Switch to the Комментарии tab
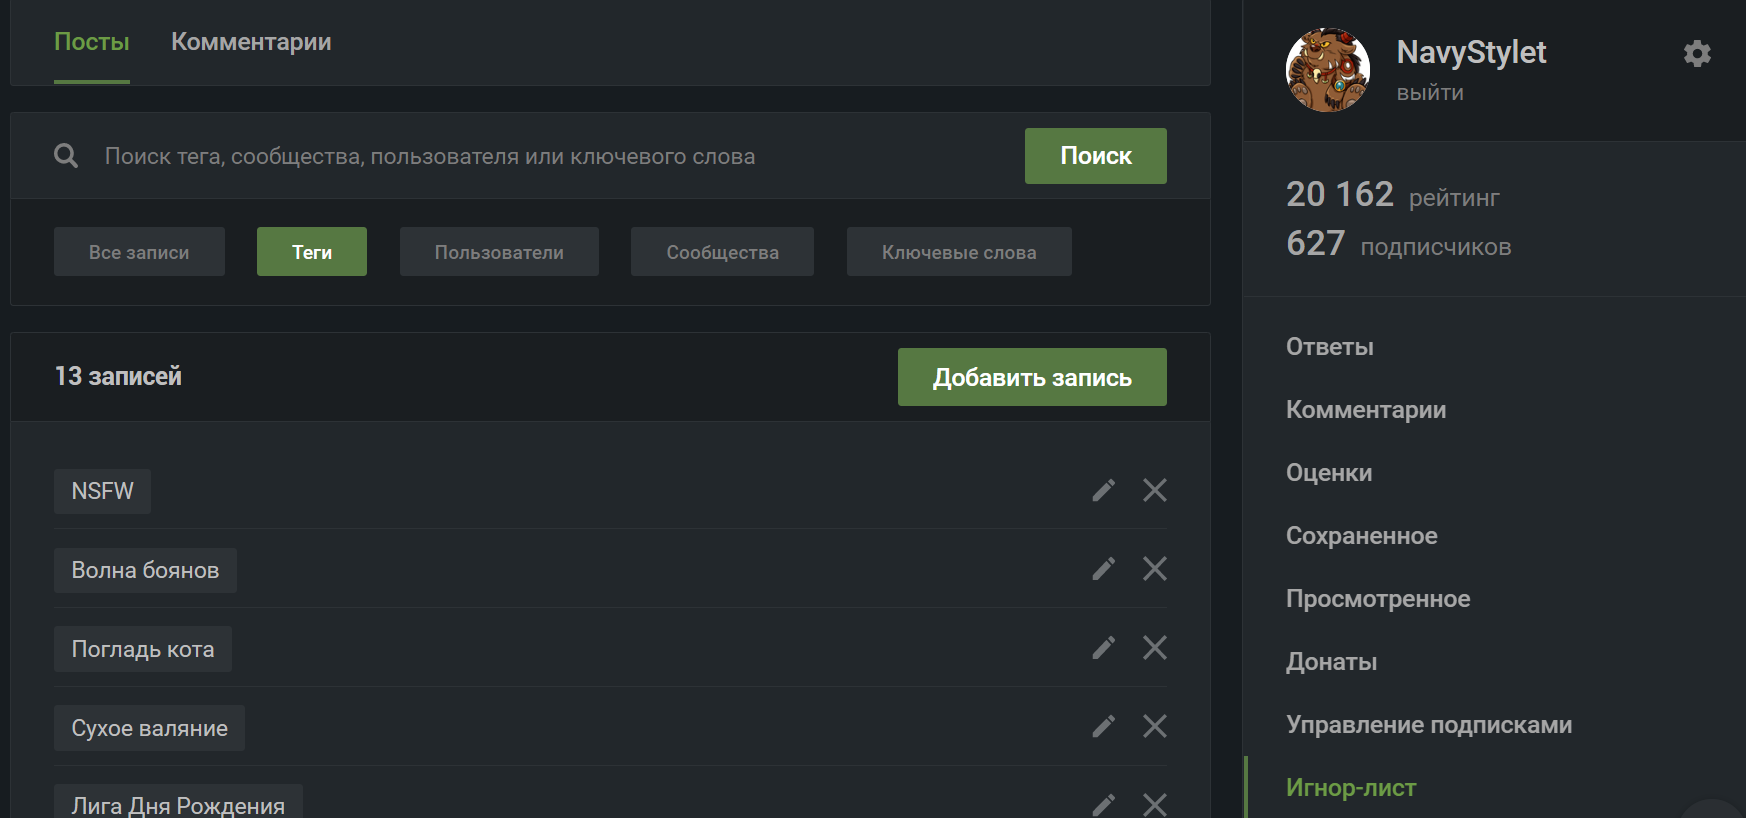1746x818 pixels. [x=251, y=42]
